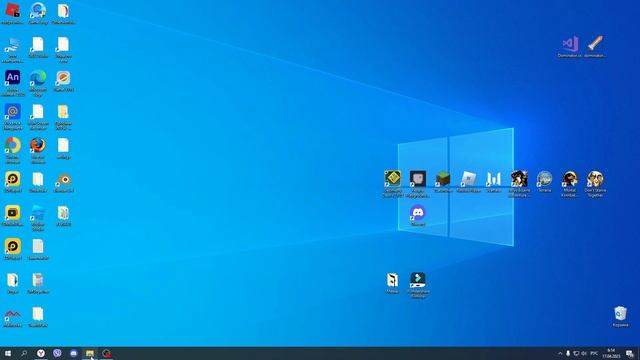Open taskbar search

tap(24, 353)
